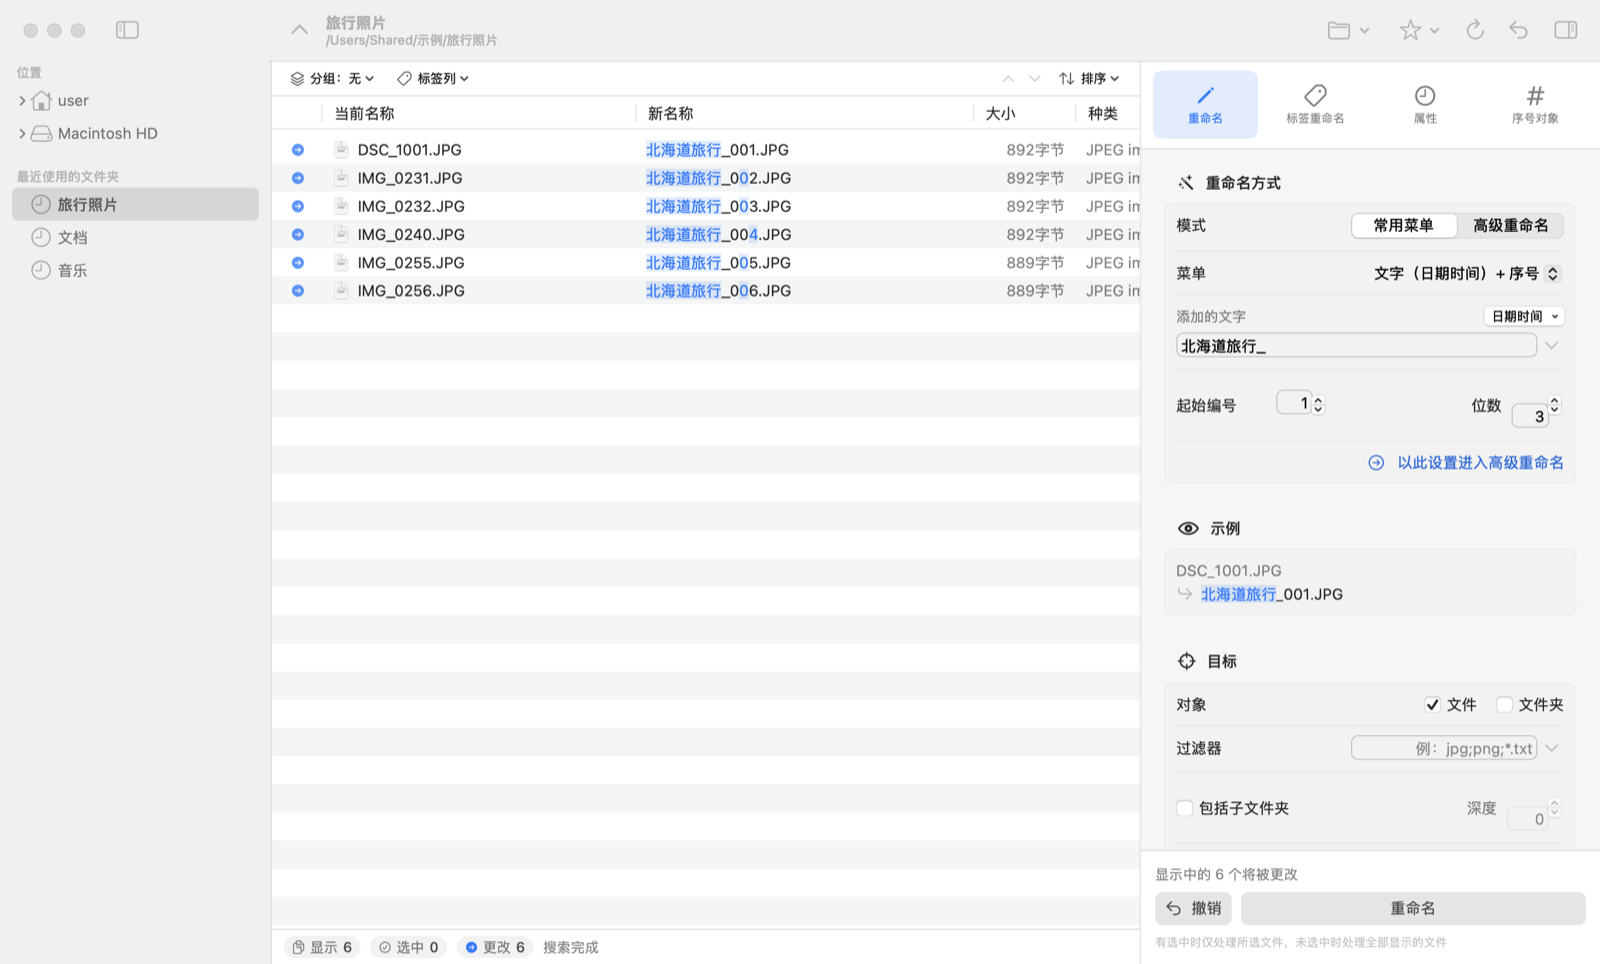Click the change indicator for DSC_1001.JPG

coord(298,149)
